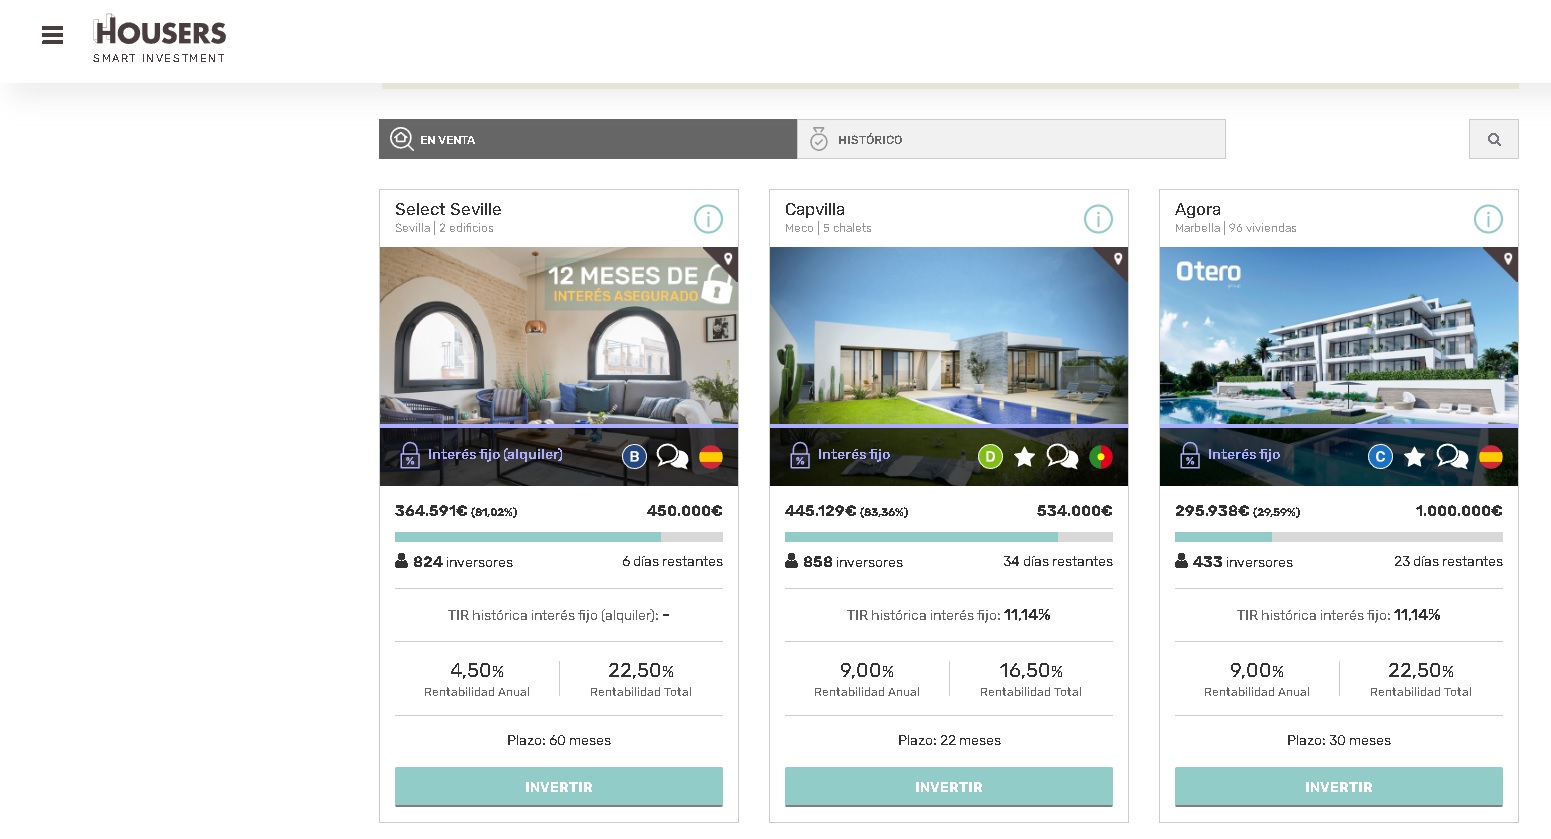Switch to the HISTÓRICO tab
The height and width of the screenshot is (839, 1551).
1011,139
